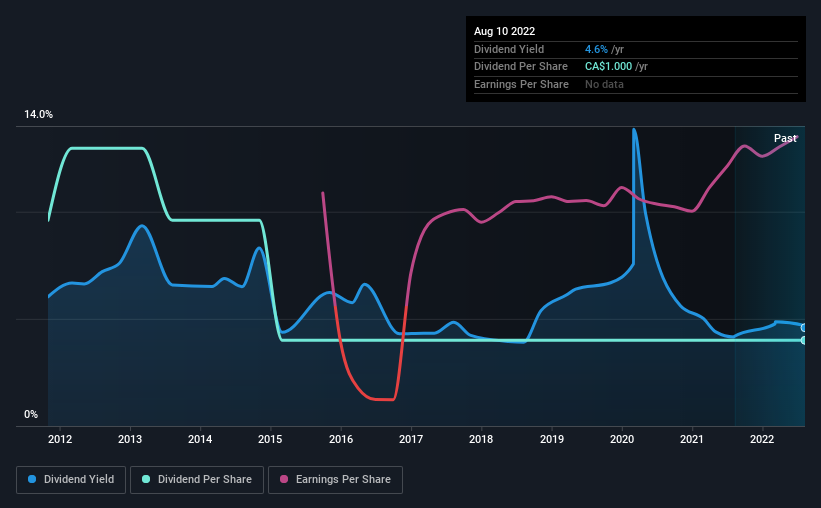Image resolution: width=821 pixels, height=508 pixels.
Task: Click the pink Earnings Per Share legend dot
Action: [x=284, y=479]
